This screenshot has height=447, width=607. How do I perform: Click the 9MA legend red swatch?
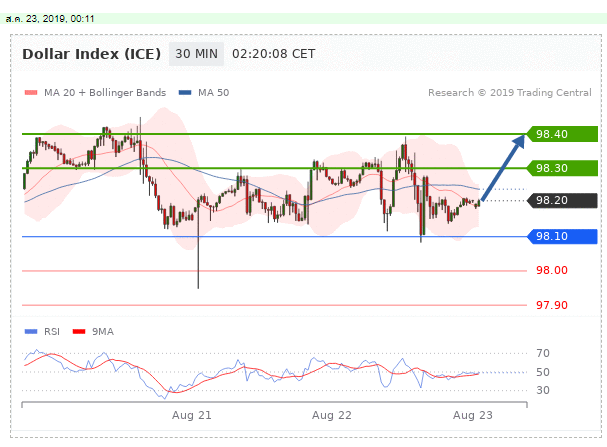(79, 332)
